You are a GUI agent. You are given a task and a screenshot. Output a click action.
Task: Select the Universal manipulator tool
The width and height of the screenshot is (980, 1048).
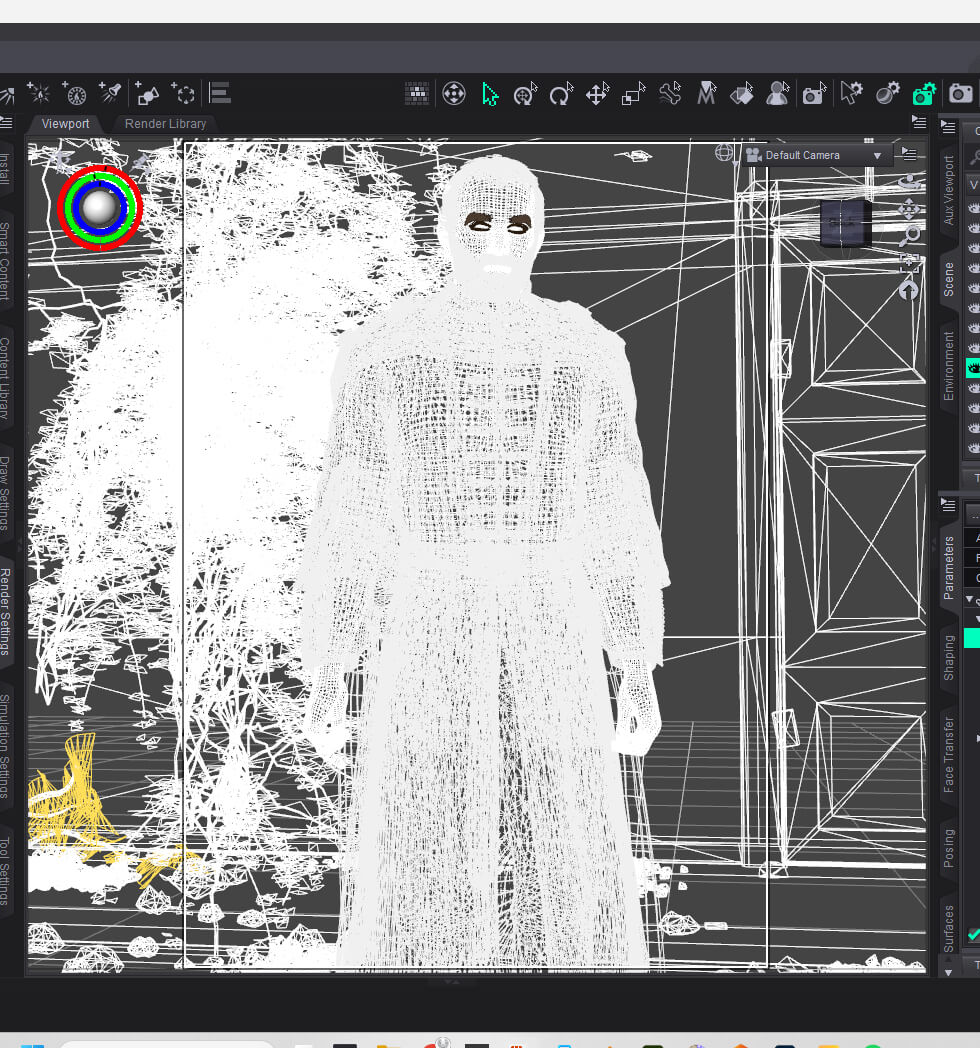(525, 94)
